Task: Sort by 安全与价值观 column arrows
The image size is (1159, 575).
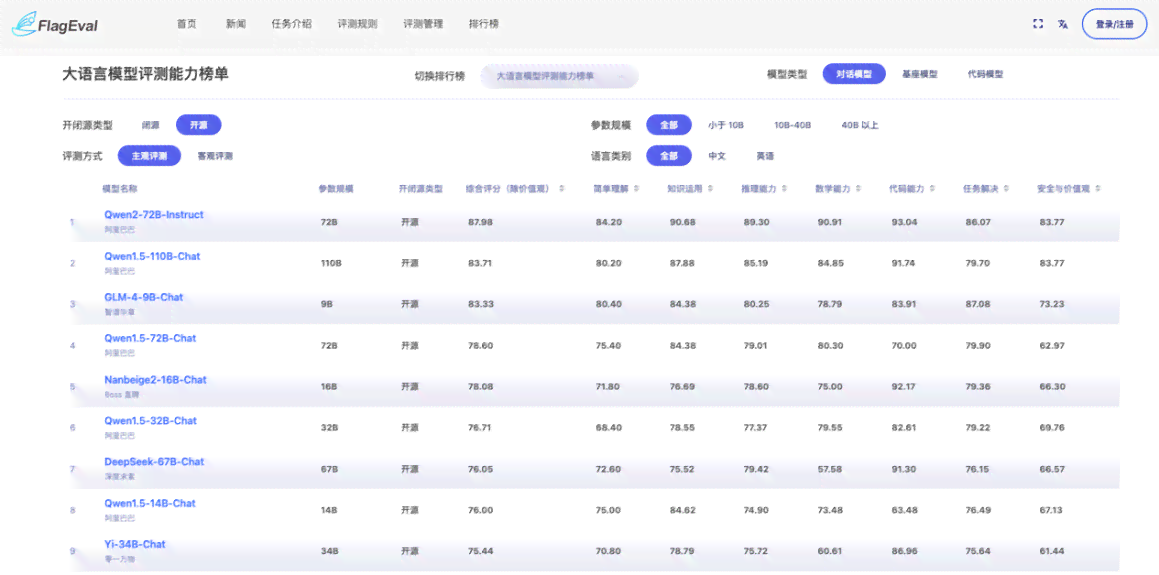Action: (1098, 189)
